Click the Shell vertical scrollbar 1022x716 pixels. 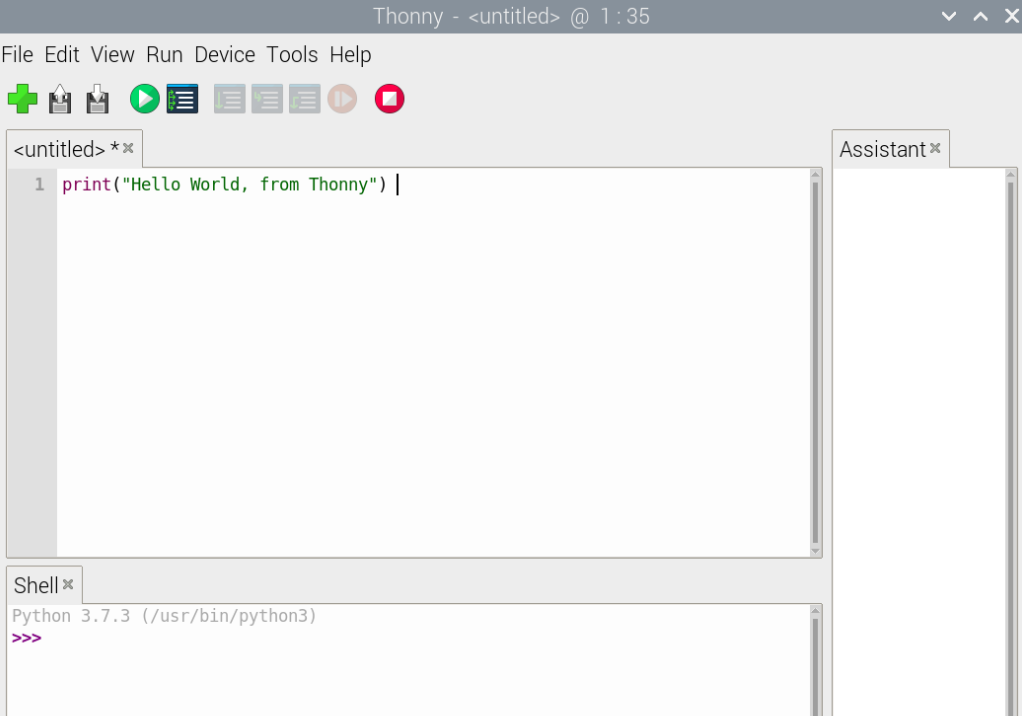coord(815,661)
